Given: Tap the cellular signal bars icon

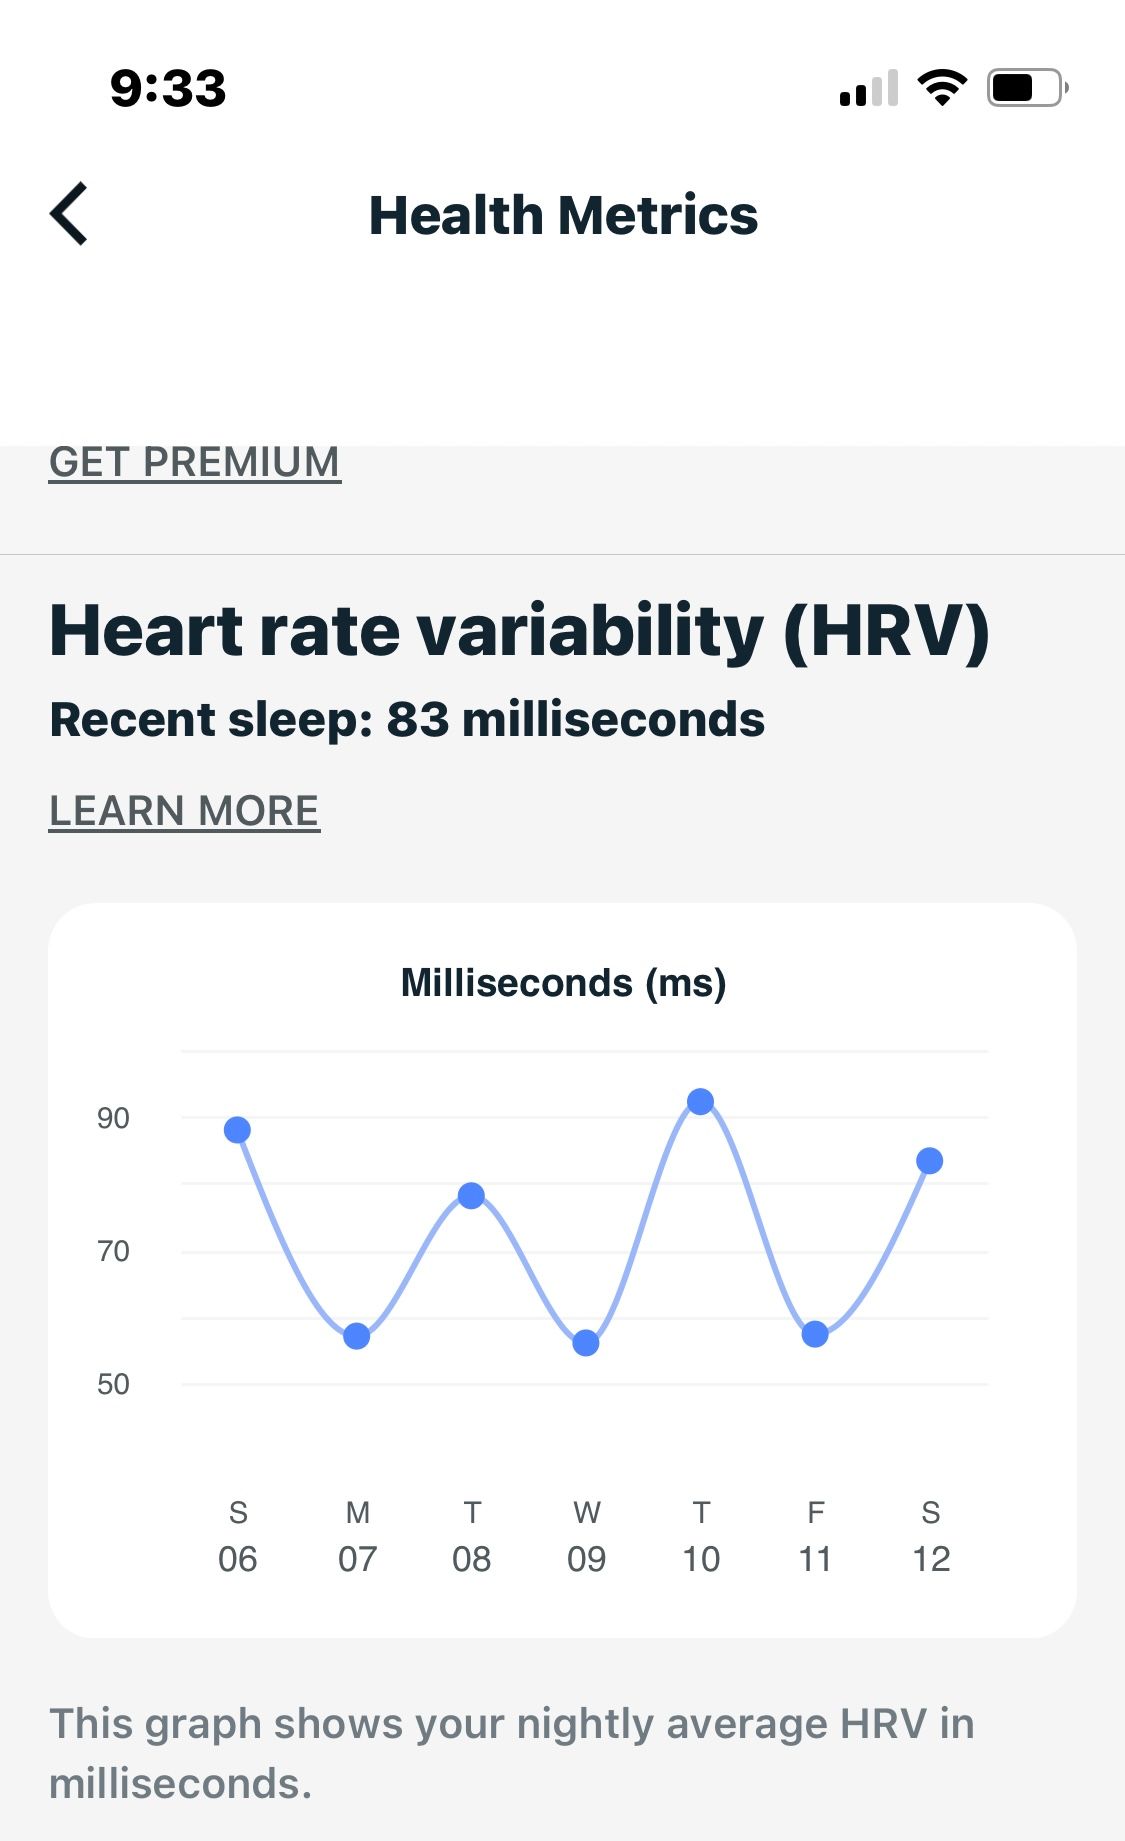Looking at the screenshot, I should pos(868,88).
